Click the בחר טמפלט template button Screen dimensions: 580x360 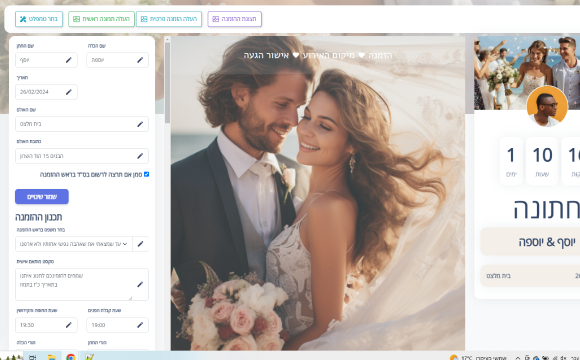coord(39,19)
